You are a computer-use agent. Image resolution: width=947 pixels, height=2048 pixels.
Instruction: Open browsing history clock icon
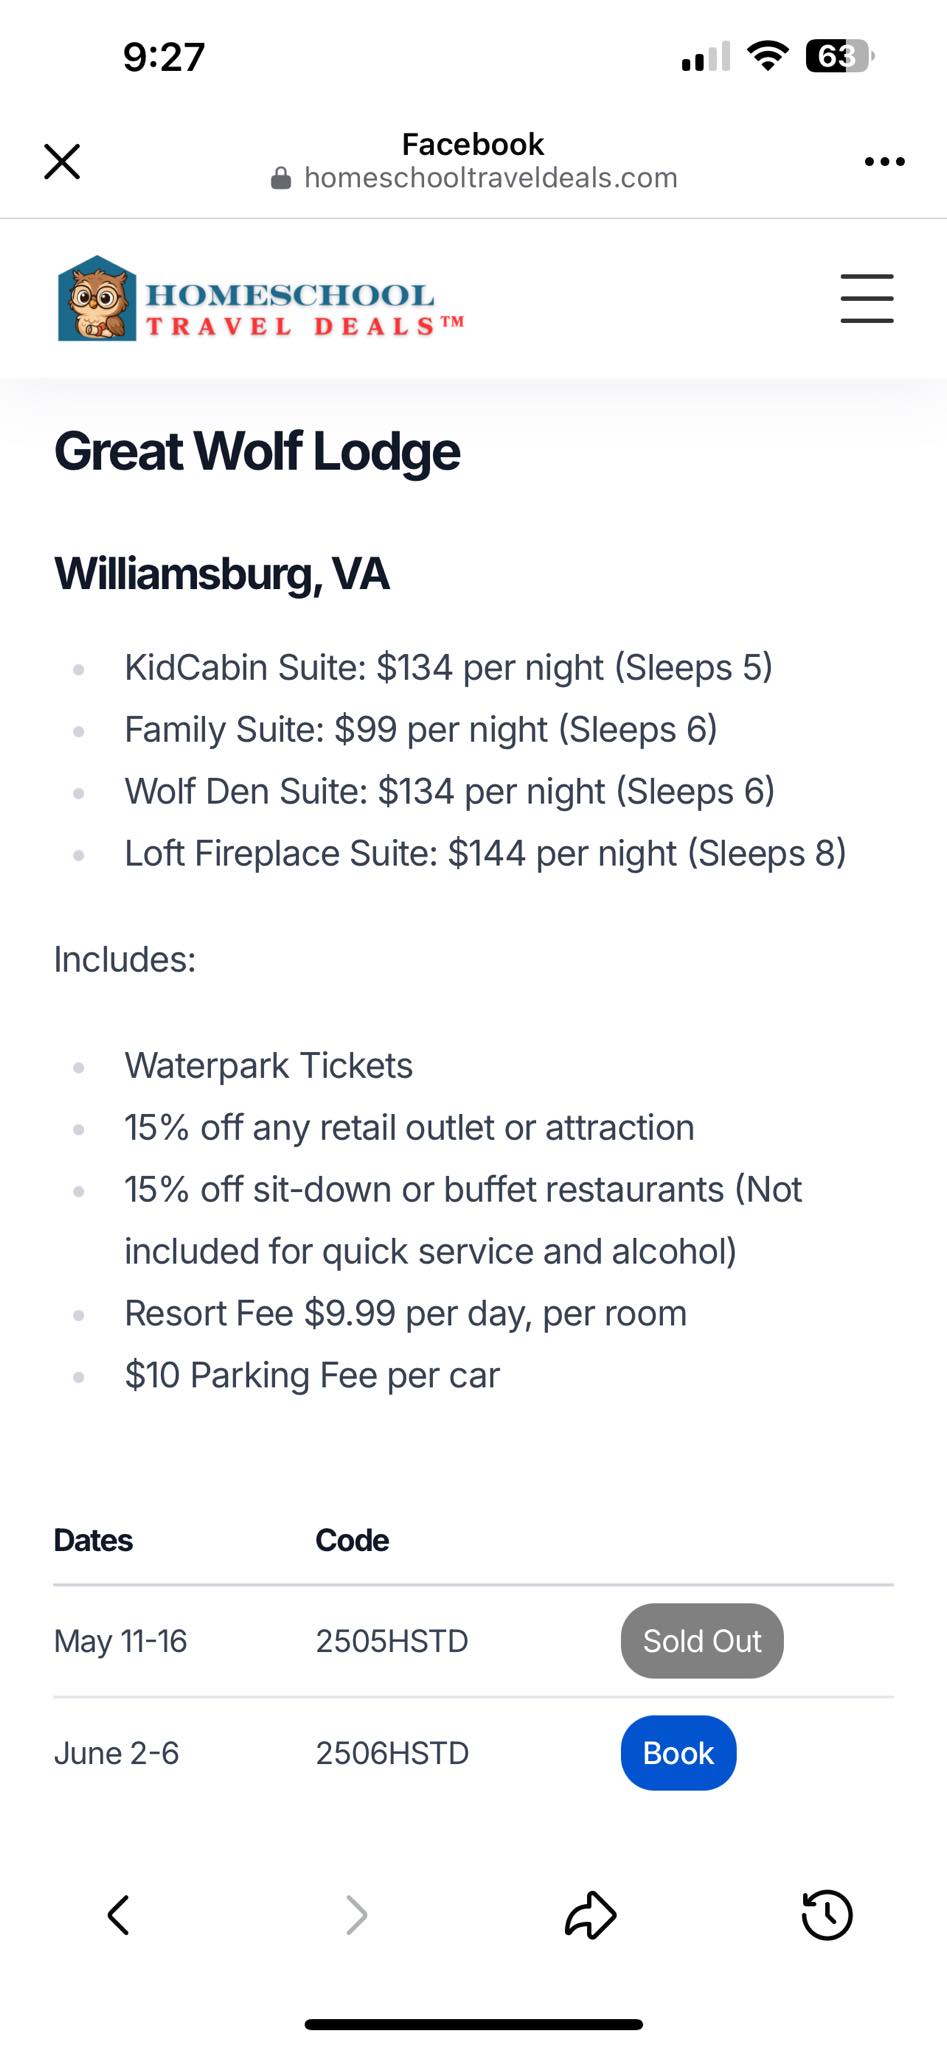[x=827, y=1915]
